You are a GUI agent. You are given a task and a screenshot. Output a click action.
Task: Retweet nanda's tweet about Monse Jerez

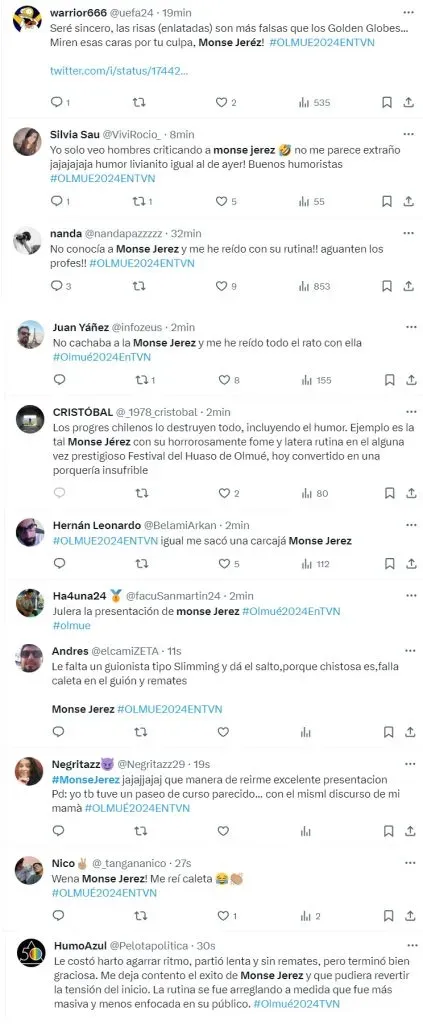139,285
